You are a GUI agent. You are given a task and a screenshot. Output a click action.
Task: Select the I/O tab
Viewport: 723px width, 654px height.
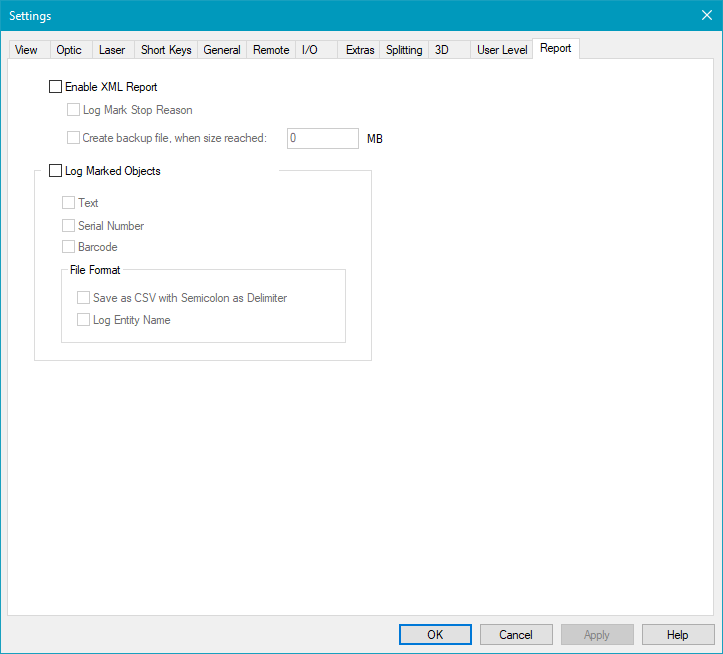coord(310,50)
